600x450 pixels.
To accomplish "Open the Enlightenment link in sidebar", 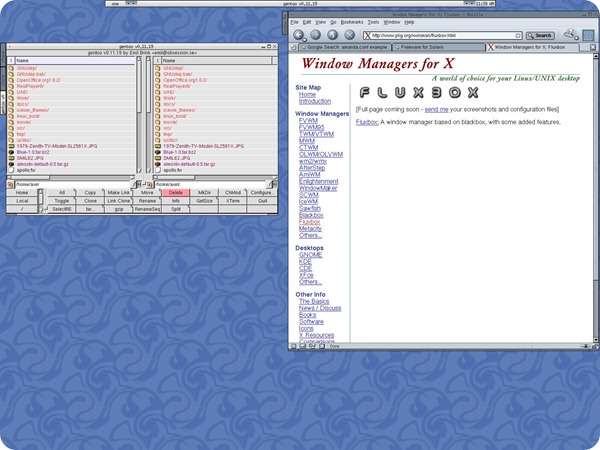I will click(319, 181).
